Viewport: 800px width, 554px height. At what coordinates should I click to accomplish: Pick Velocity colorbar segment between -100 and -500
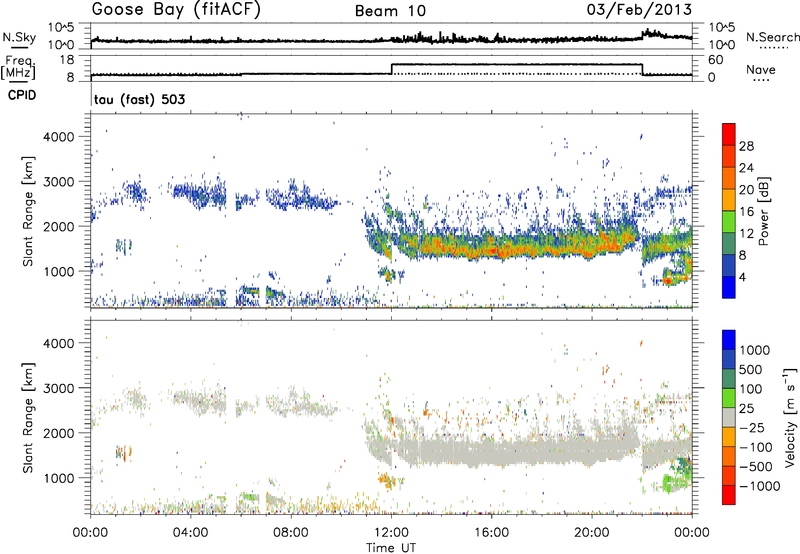[x=729, y=456]
